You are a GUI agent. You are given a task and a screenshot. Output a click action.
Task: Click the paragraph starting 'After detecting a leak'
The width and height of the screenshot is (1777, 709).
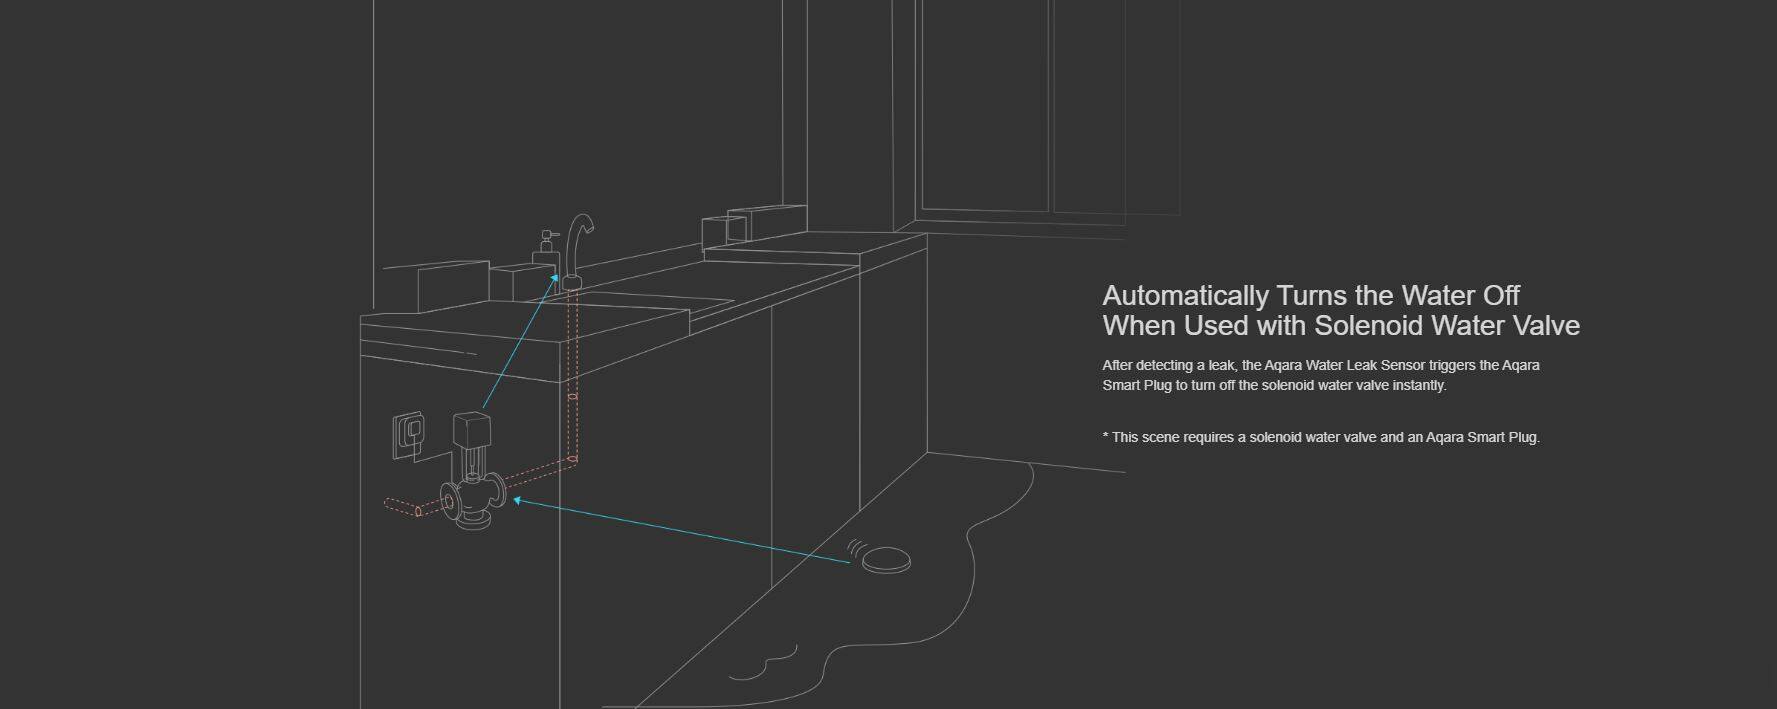1320,375
